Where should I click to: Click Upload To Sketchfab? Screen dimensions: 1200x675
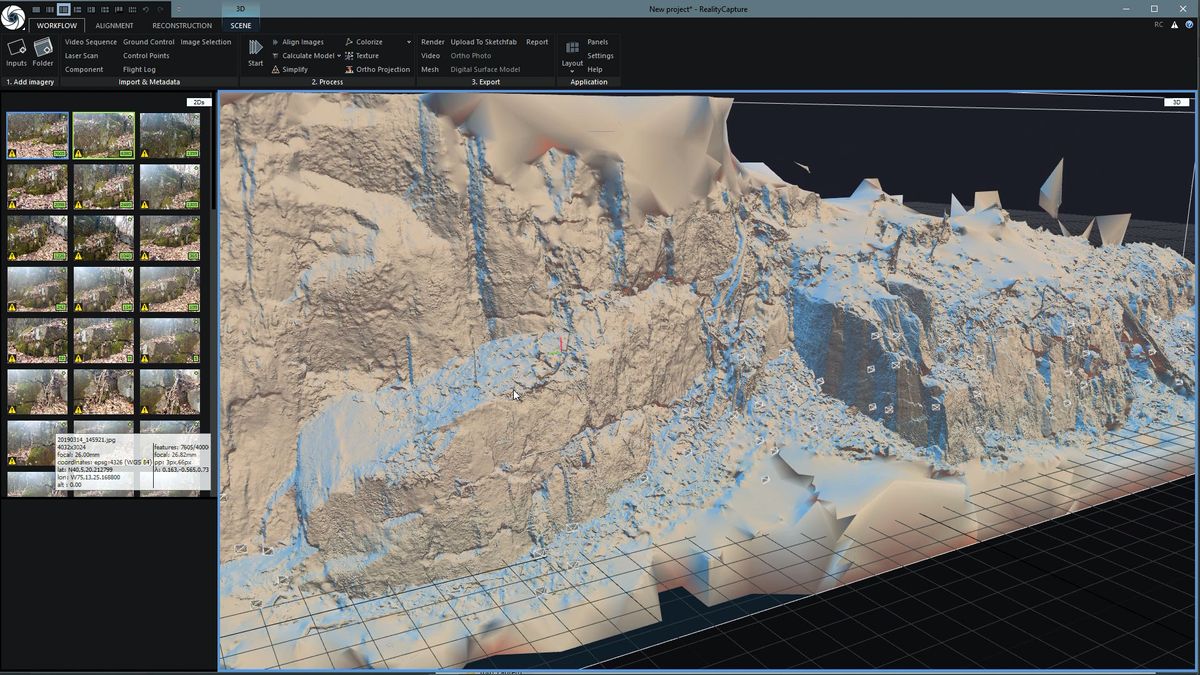(483, 41)
